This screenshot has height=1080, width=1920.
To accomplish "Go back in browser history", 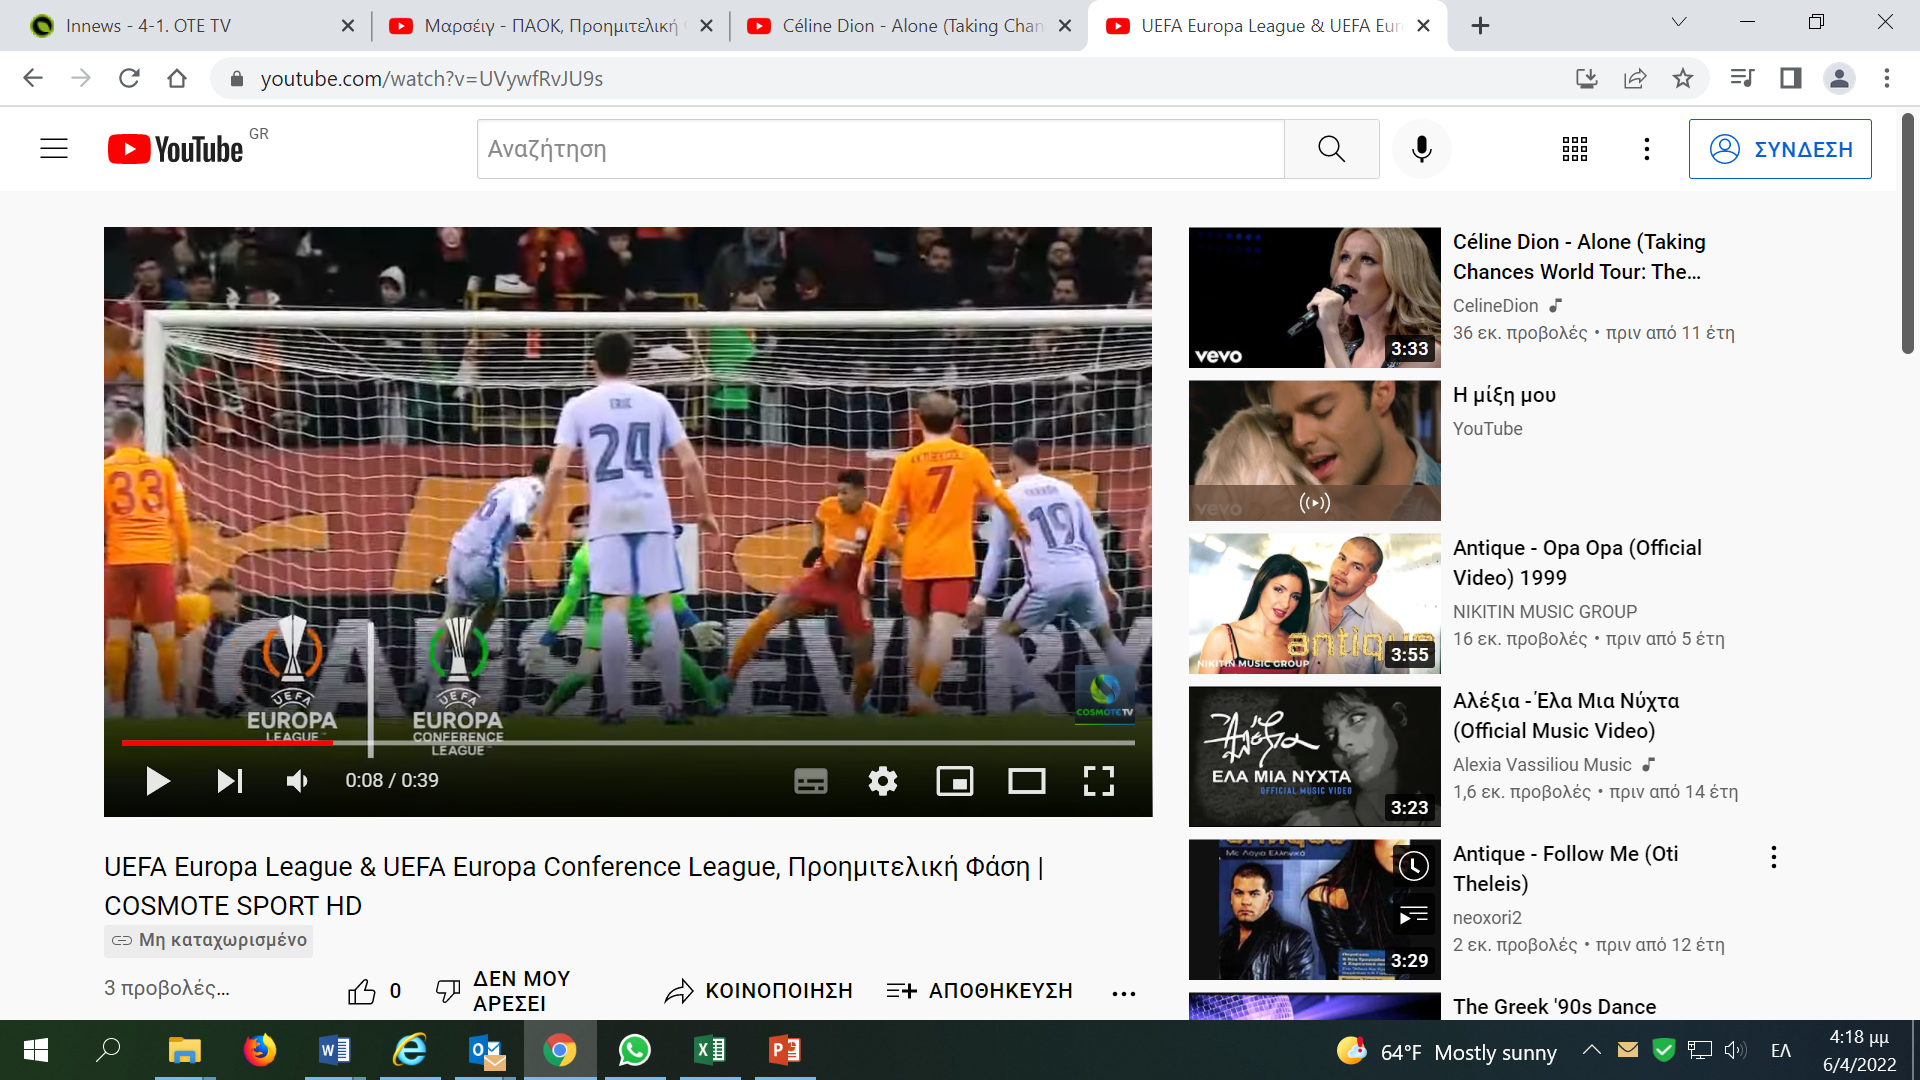I will pyautogui.click(x=33, y=78).
